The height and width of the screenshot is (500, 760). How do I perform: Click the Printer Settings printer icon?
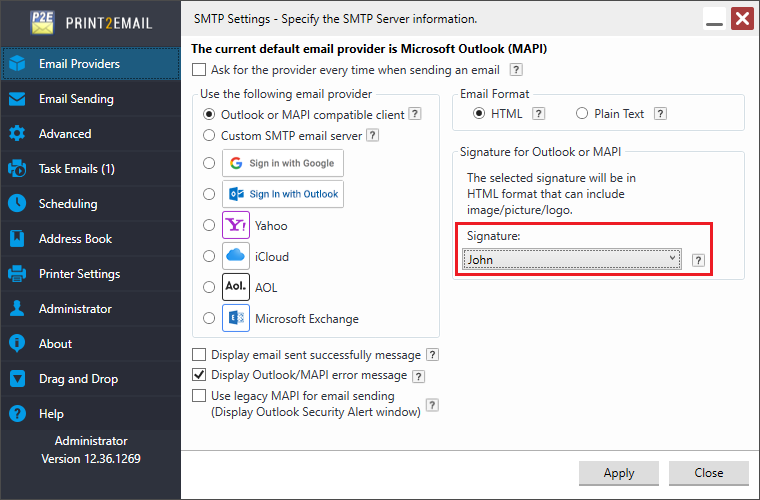pos(17,274)
